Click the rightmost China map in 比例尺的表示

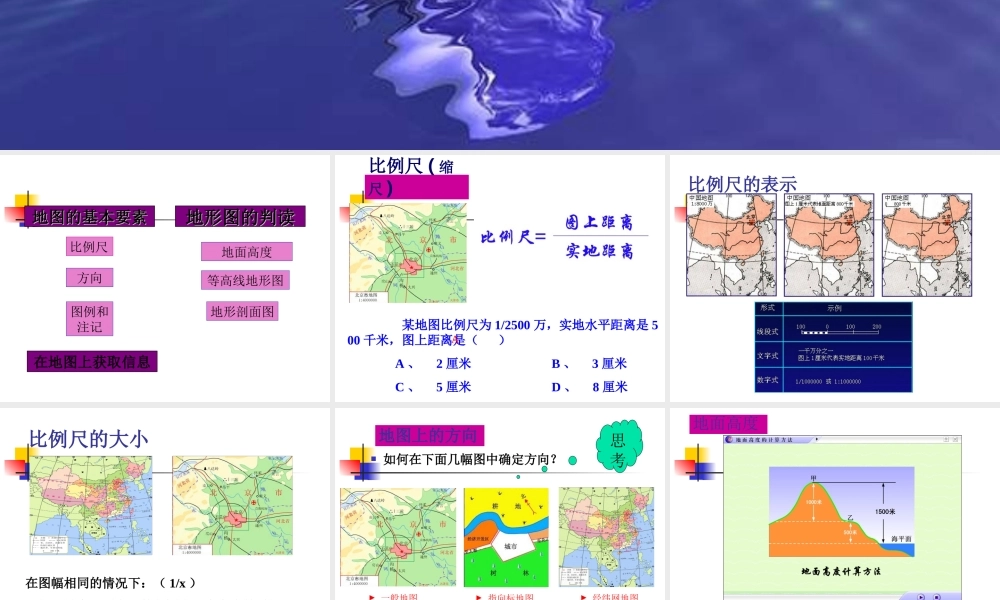pyautogui.click(x=927, y=245)
